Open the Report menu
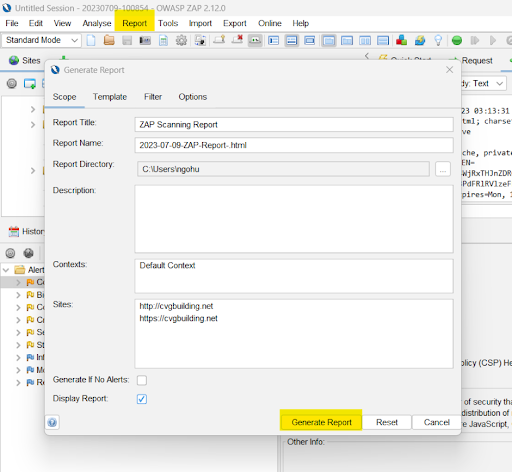Screen dimensions: 512x472 134,23
